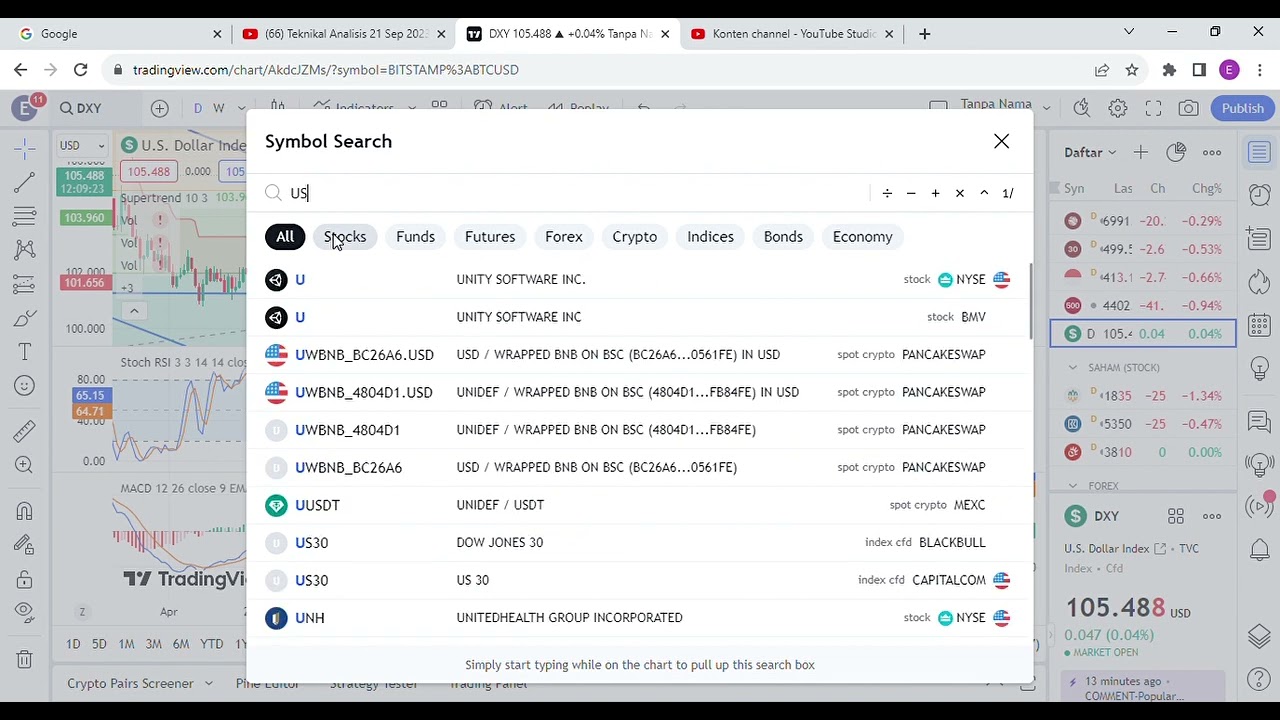
Task: Toggle magnet mode for drawings
Action: coord(25,511)
